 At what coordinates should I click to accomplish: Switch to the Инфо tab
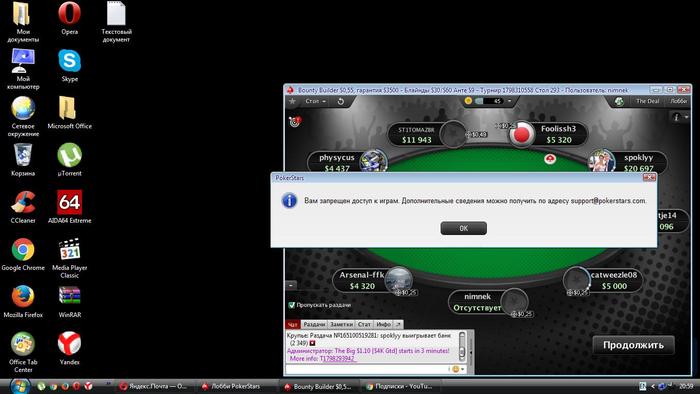coord(383,324)
